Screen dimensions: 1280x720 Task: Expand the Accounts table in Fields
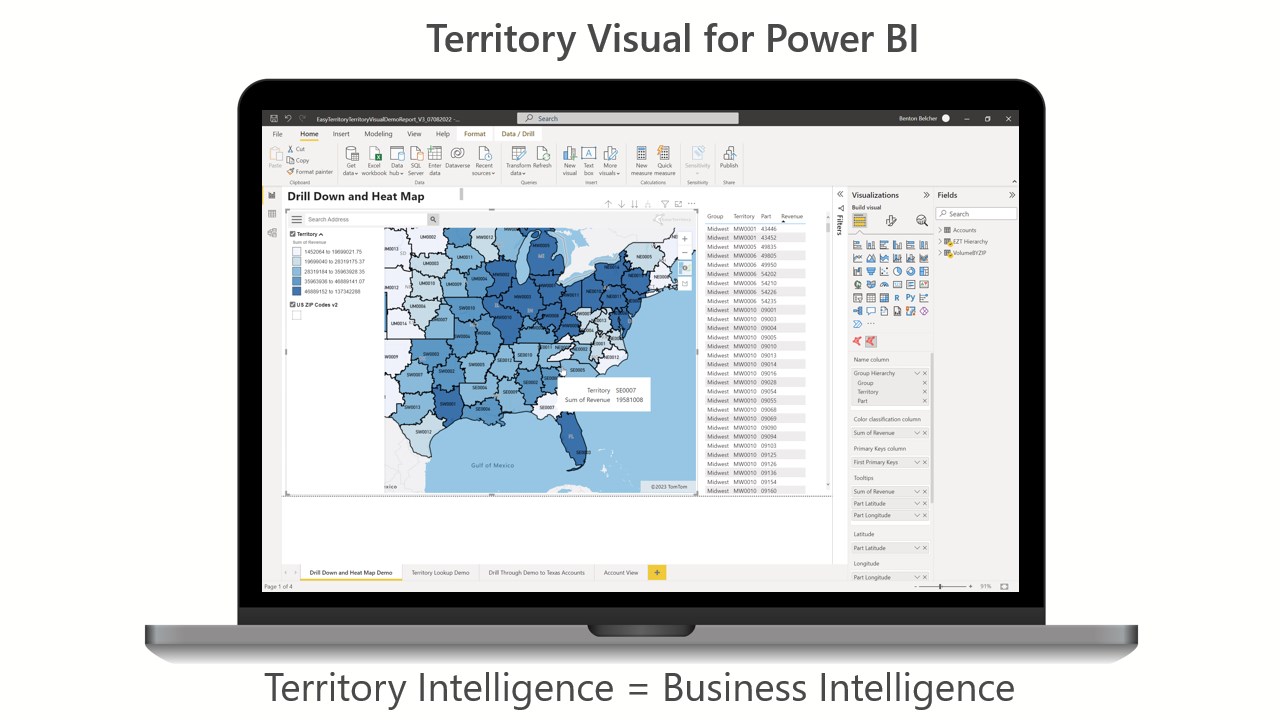[x=940, y=230]
